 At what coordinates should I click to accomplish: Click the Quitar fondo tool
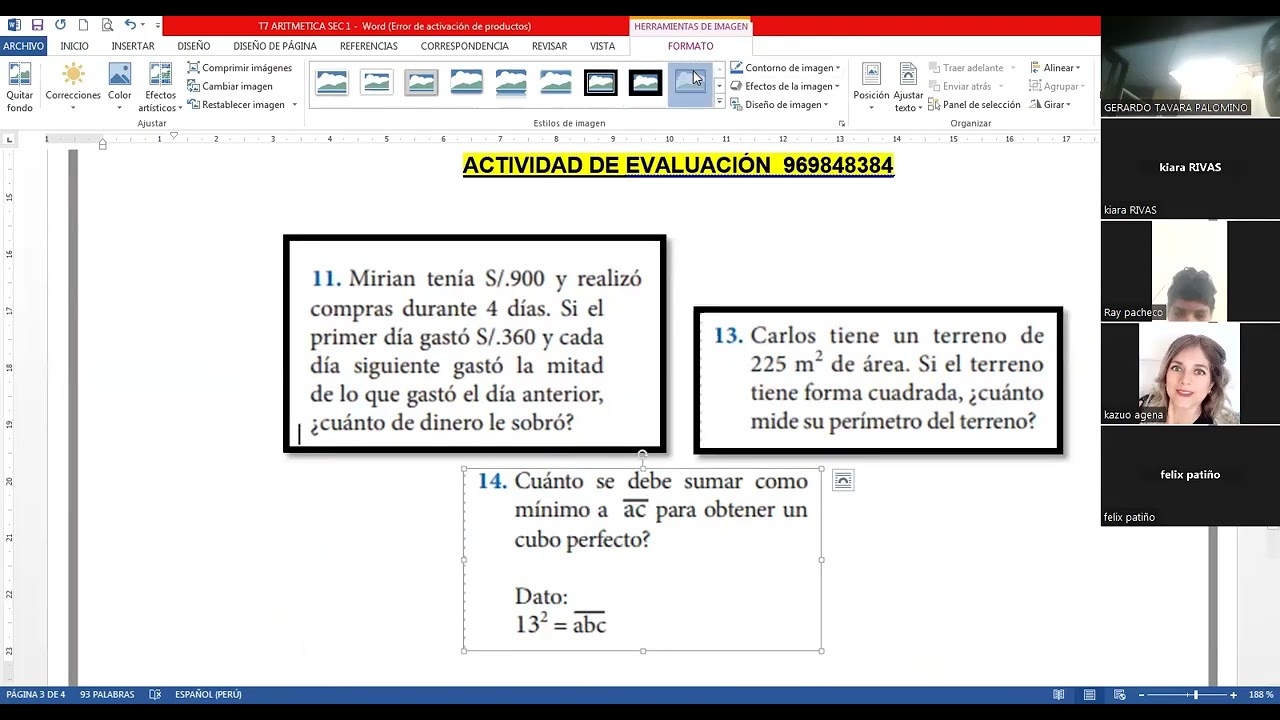[x=19, y=88]
